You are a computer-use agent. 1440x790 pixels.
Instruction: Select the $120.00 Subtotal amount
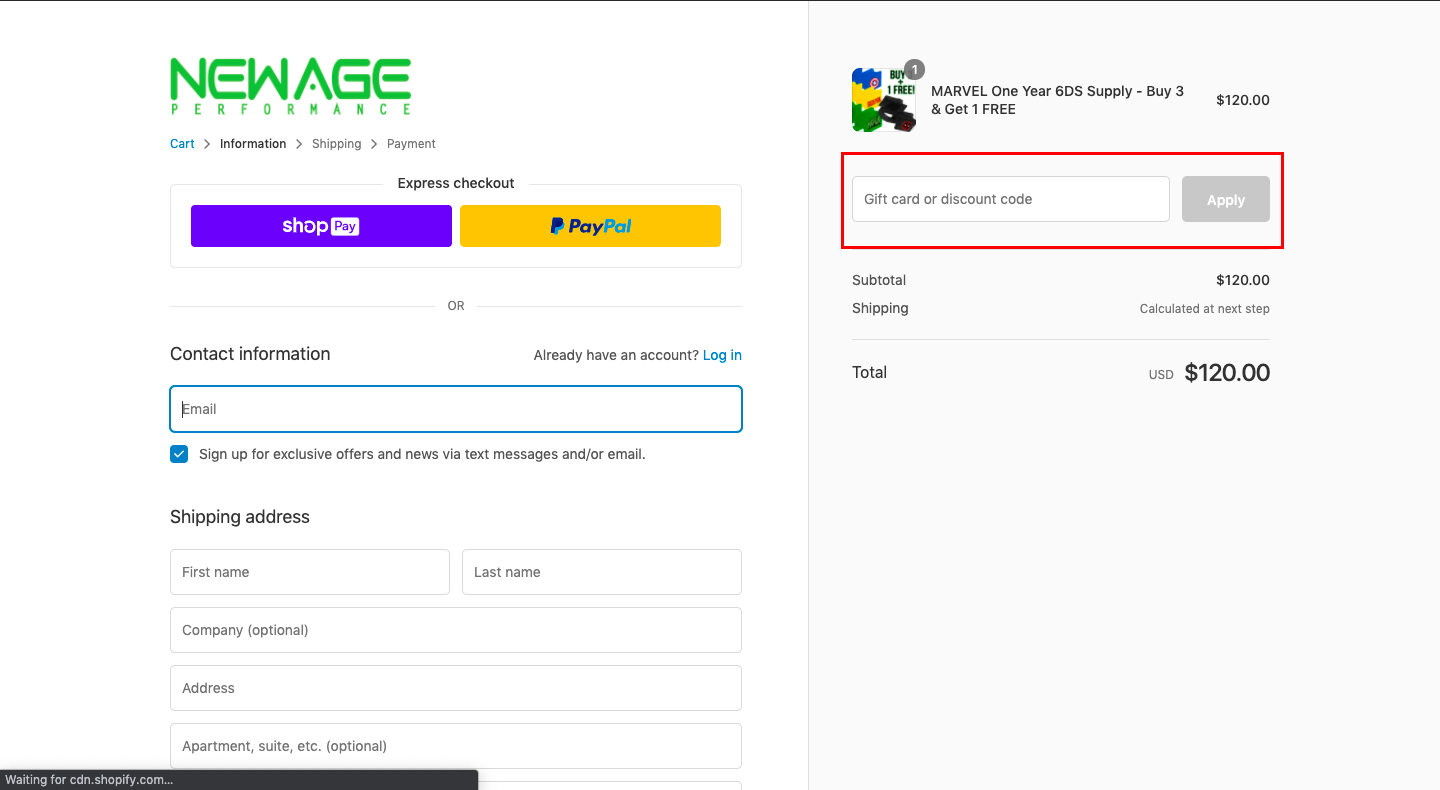[1243, 280]
